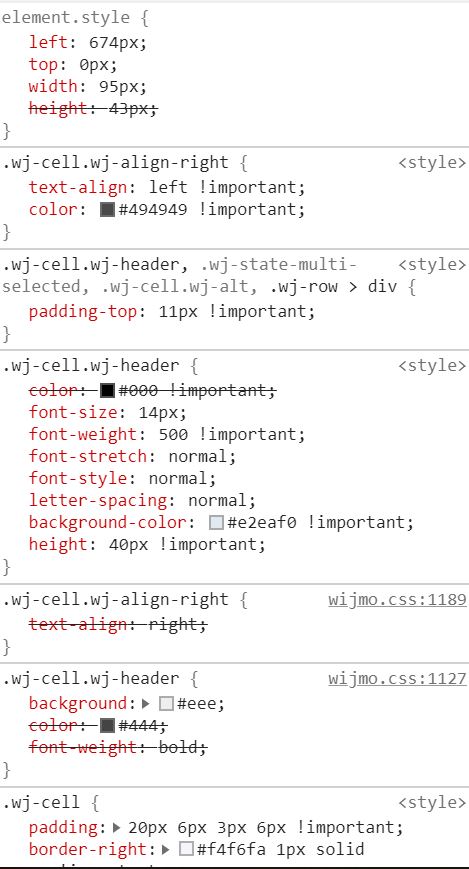Expand the border-right shorthand property
The width and height of the screenshot is (469, 869).
click(x=166, y=849)
